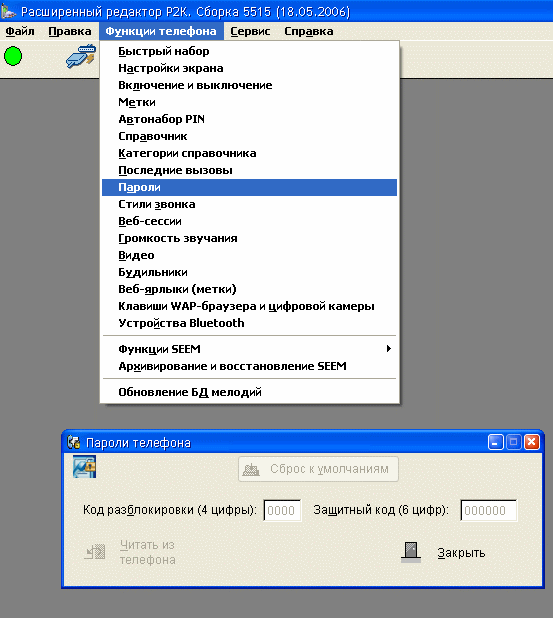Click the Закрыть door icon

411,552
